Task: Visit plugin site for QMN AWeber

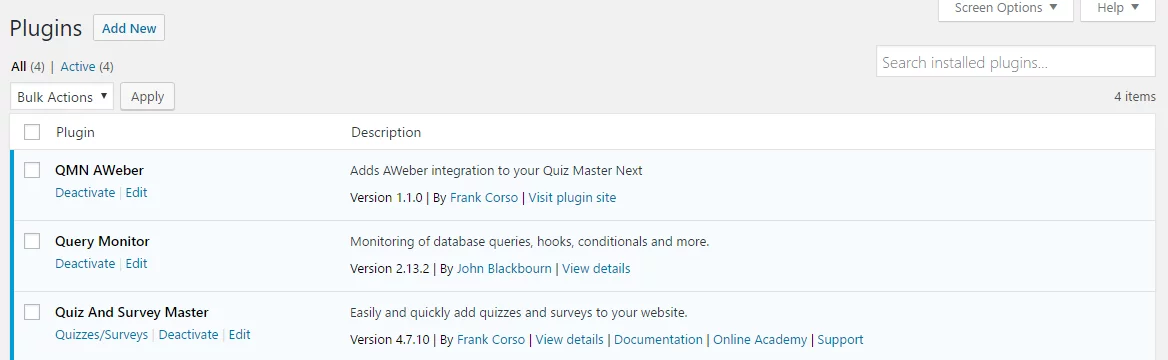Action: pos(572,198)
